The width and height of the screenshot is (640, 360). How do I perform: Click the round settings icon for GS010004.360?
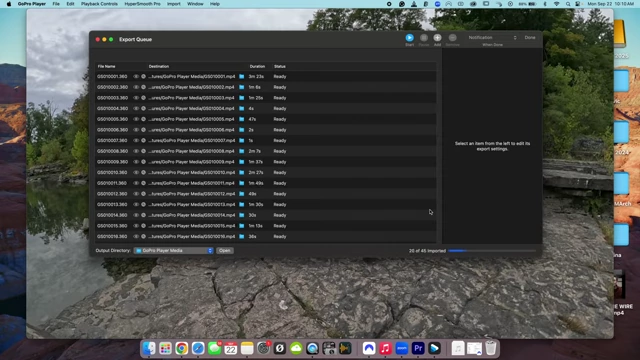143,109
